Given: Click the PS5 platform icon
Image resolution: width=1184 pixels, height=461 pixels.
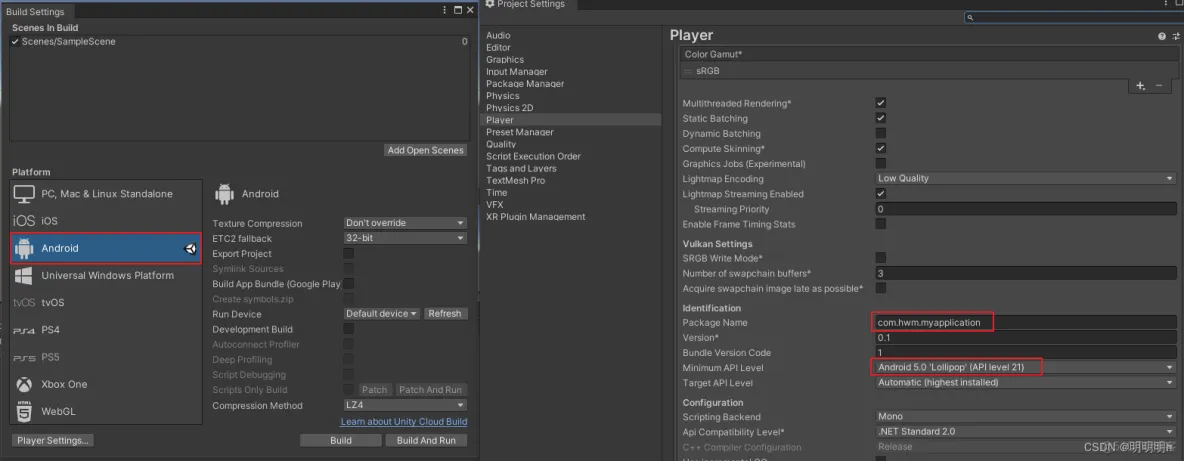Looking at the screenshot, I should [x=23, y=357].
